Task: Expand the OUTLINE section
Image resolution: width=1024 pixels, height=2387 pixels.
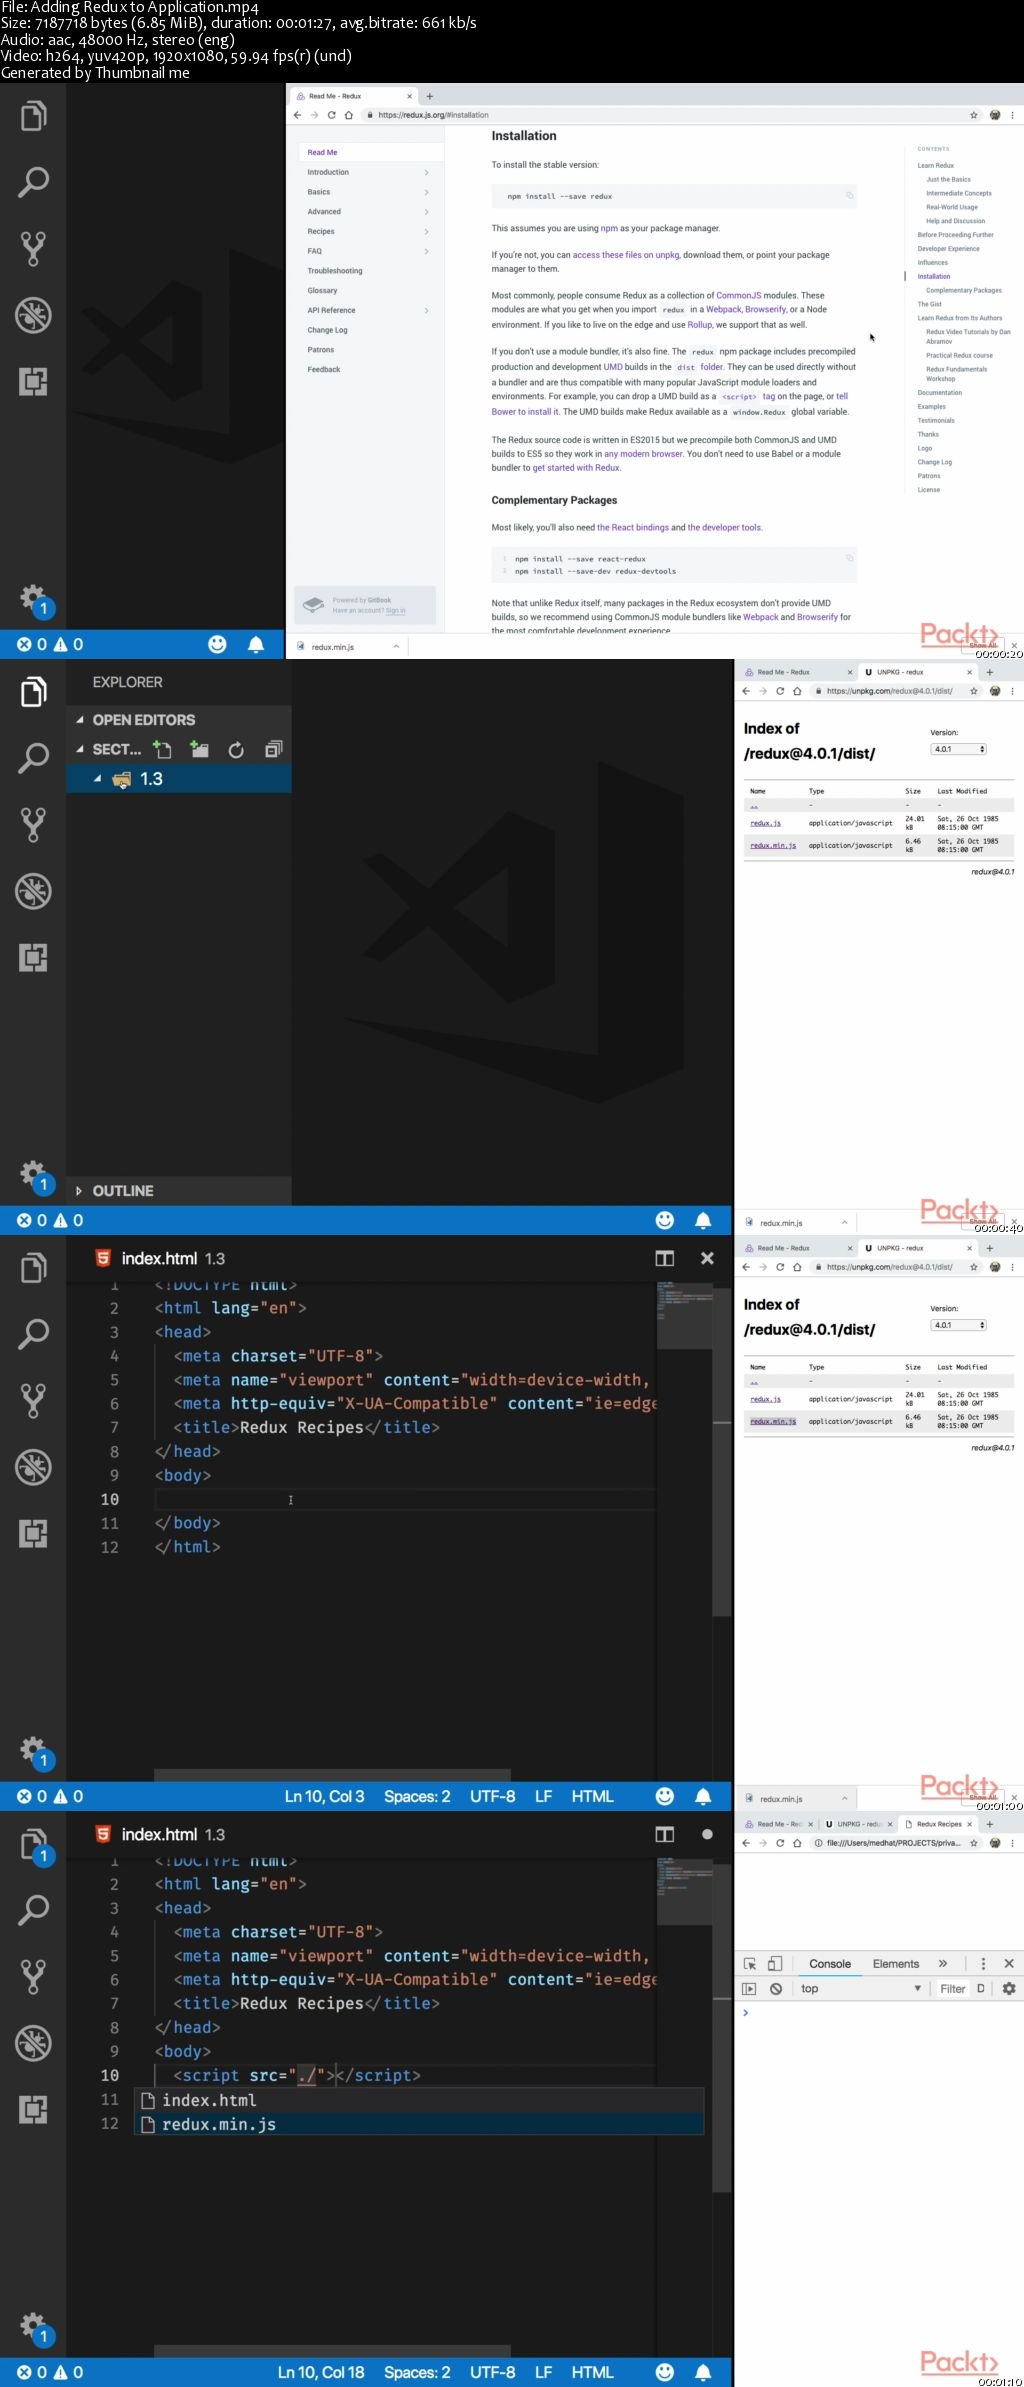Action: (80, 1190)
